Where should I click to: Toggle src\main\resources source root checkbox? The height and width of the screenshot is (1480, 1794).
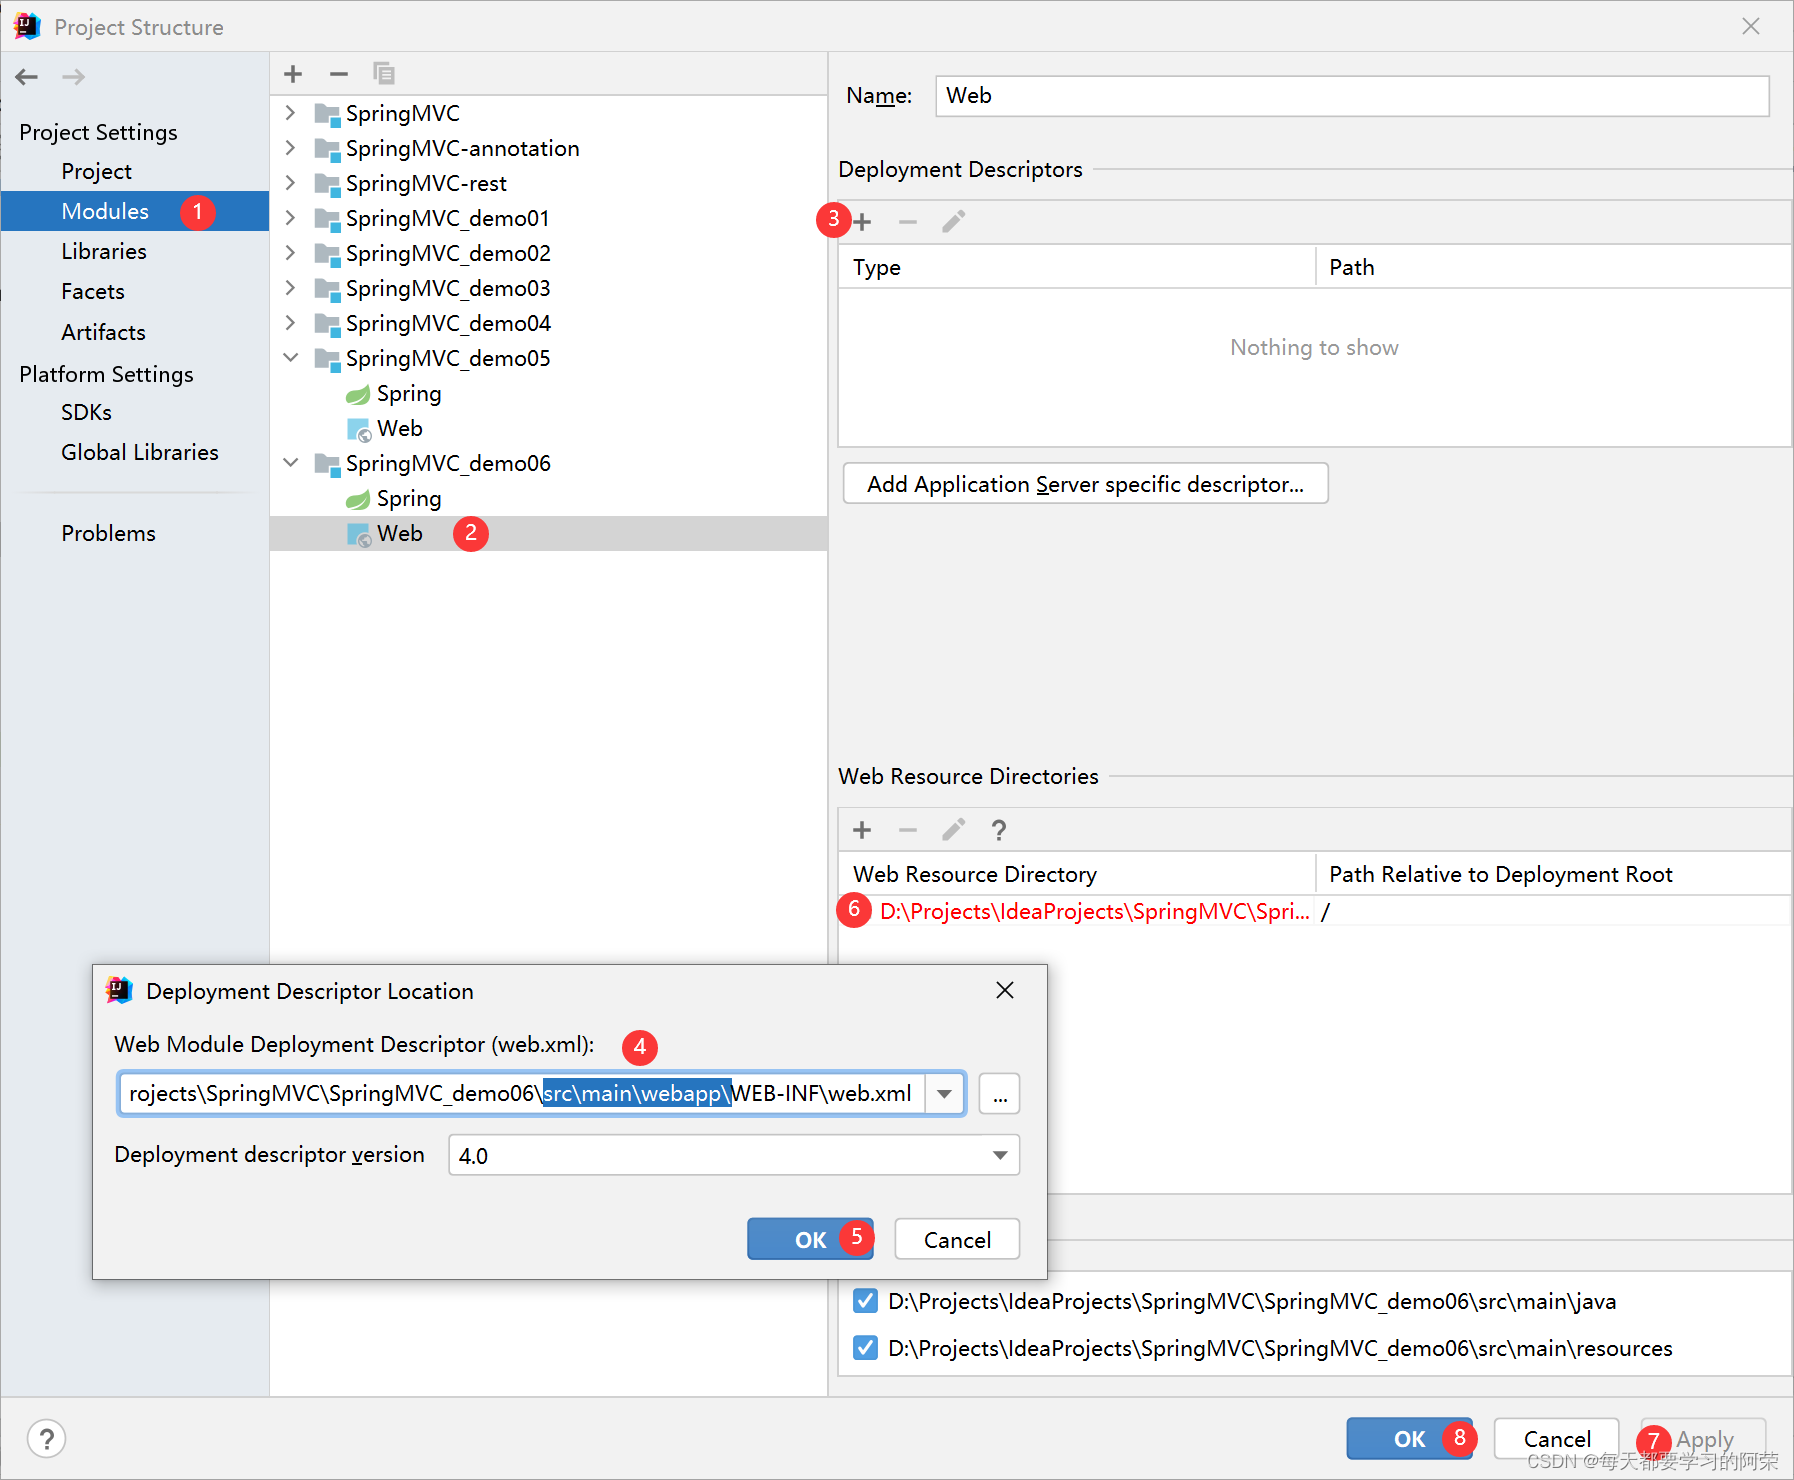[x=866, y=1348]
